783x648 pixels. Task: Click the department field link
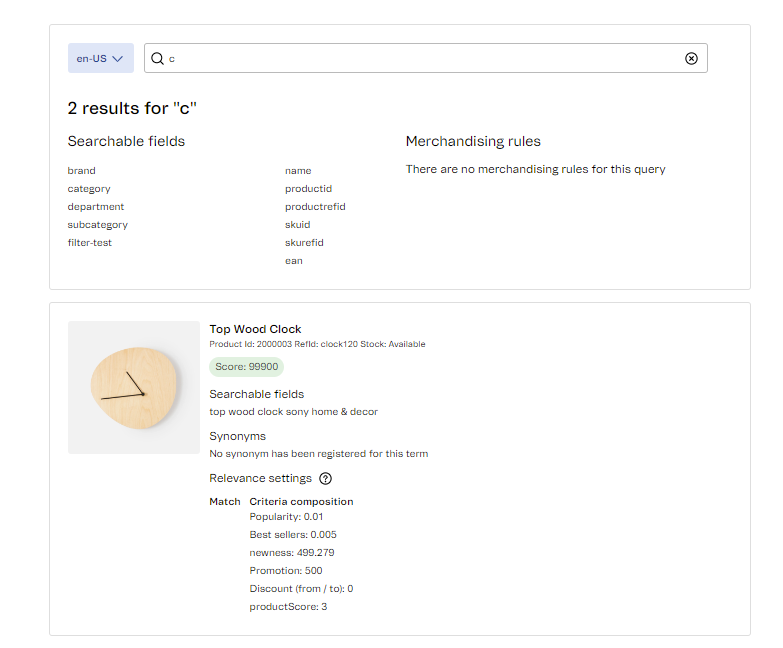[x=96, y=207]
